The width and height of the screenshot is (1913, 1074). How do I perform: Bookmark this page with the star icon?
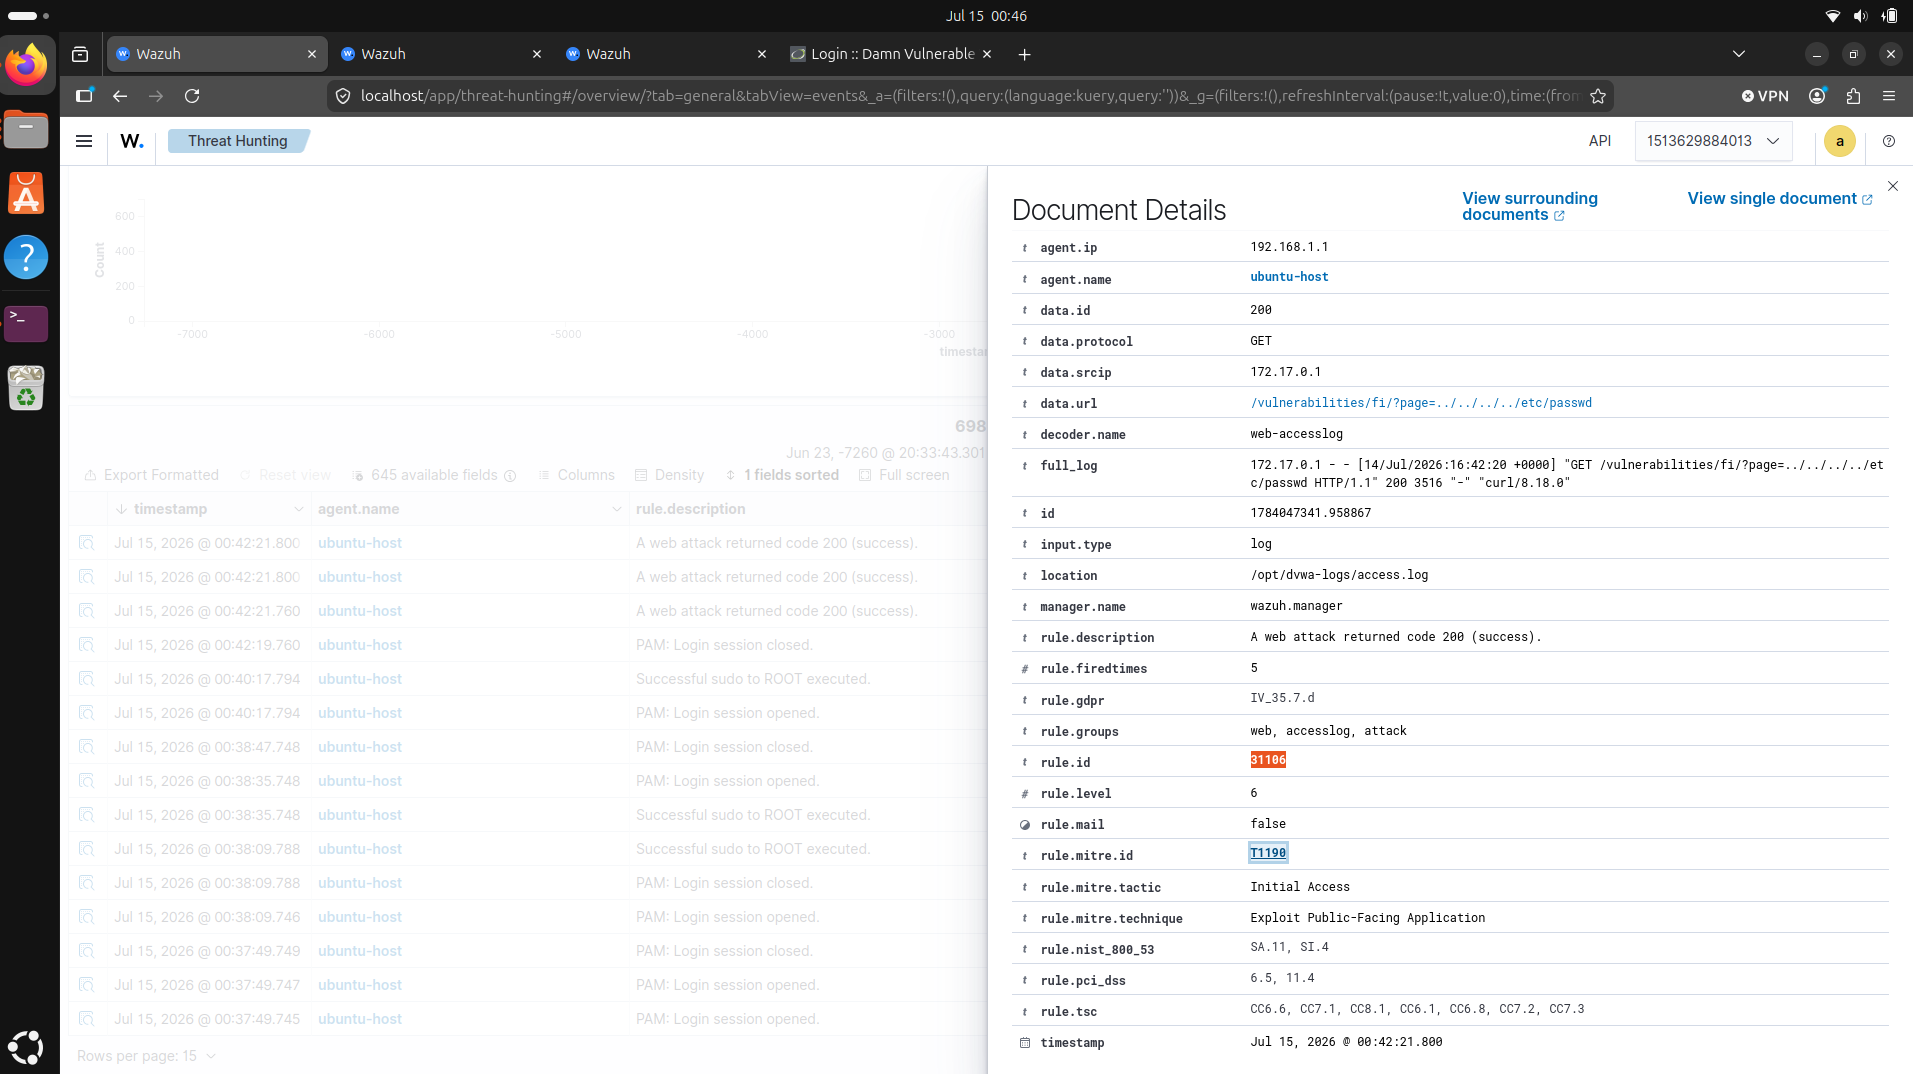pyautogui.click(x=1597, y=96)
